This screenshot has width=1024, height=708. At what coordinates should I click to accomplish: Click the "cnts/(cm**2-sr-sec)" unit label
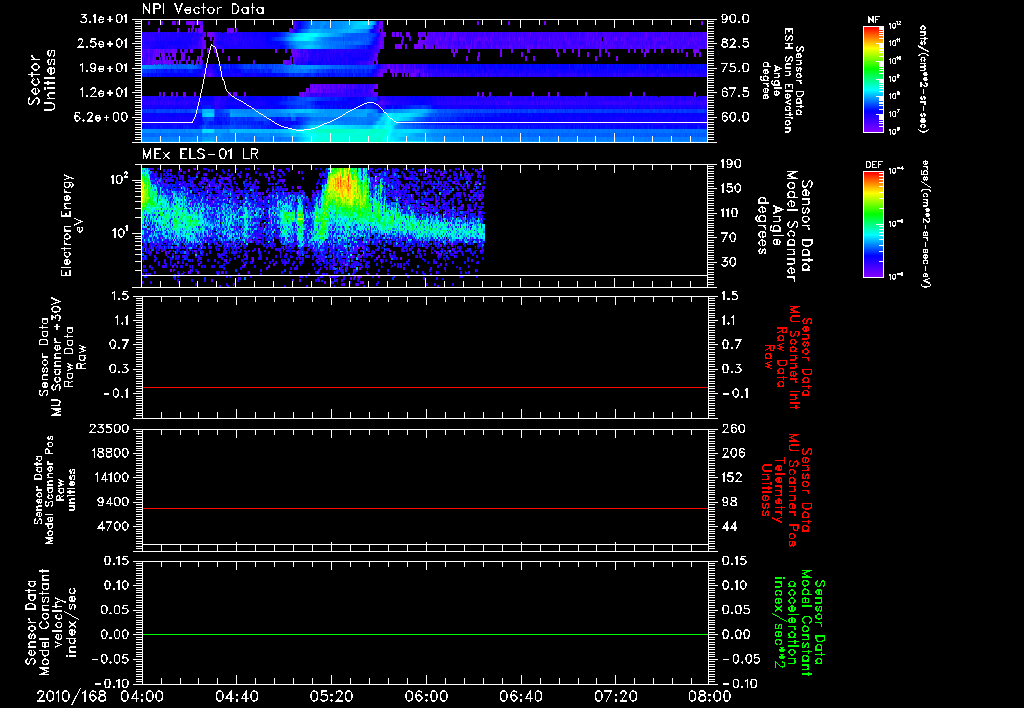tap(922, 78)
